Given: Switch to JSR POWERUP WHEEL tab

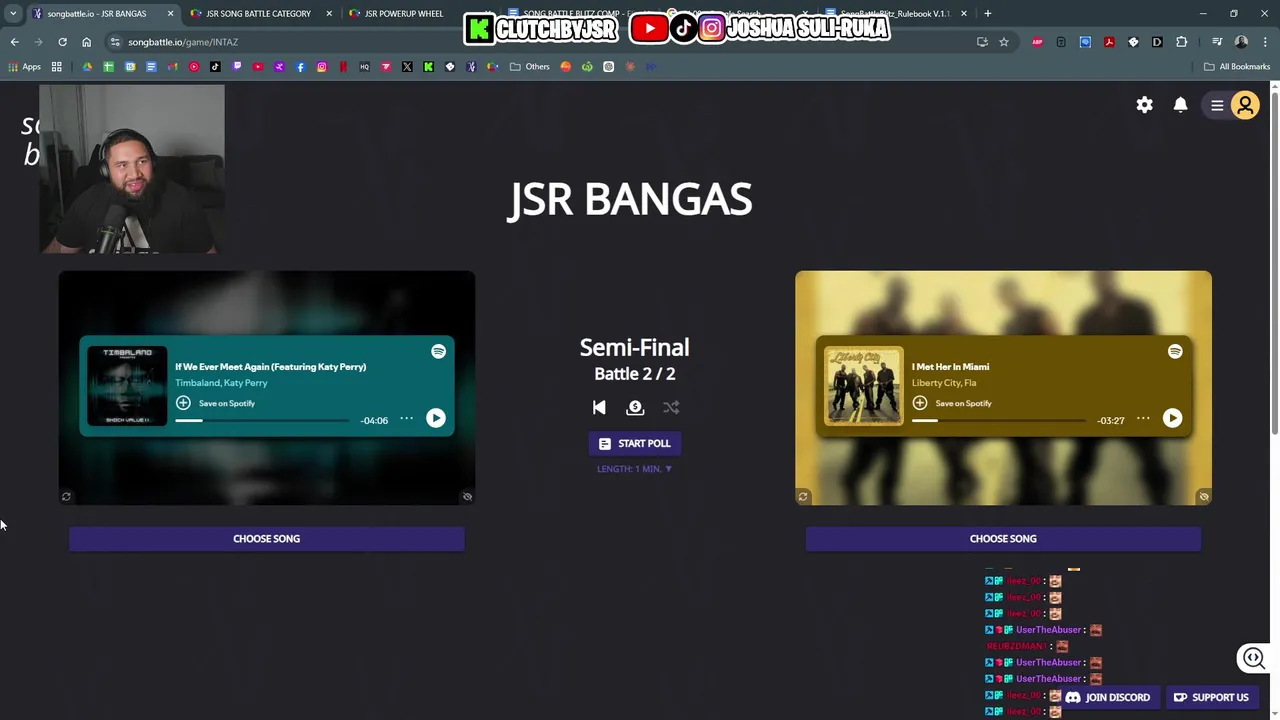Looking at the screenshot, I should pyautogui.click(x=404, y=14).
